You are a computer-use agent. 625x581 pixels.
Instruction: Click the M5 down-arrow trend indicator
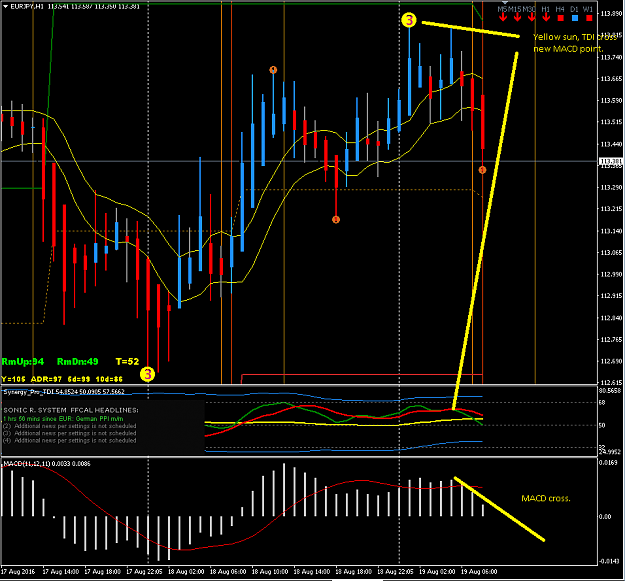tap(503, 17)
